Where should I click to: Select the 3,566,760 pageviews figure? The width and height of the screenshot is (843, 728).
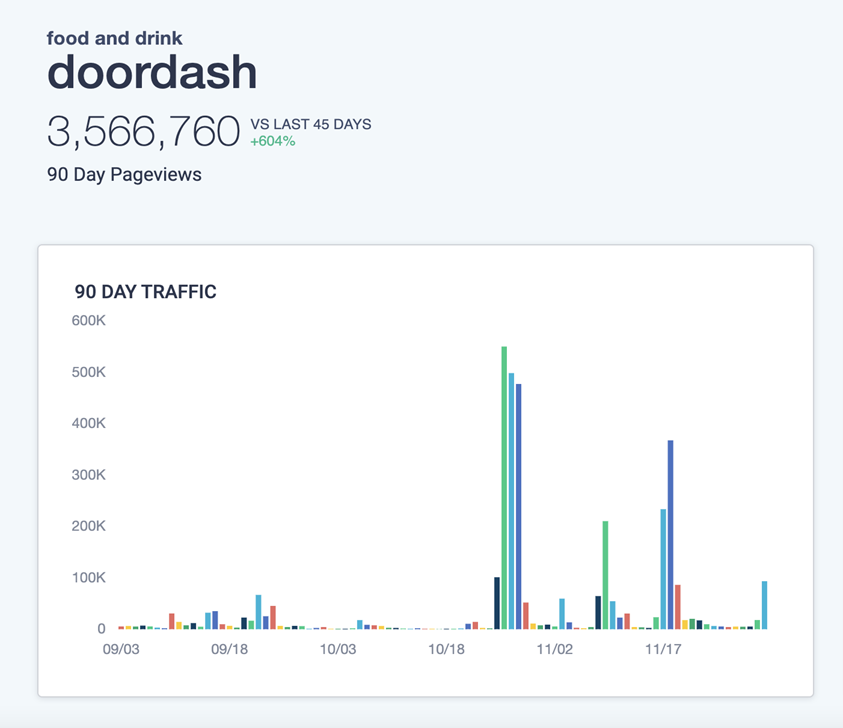[x=144, y=132]
